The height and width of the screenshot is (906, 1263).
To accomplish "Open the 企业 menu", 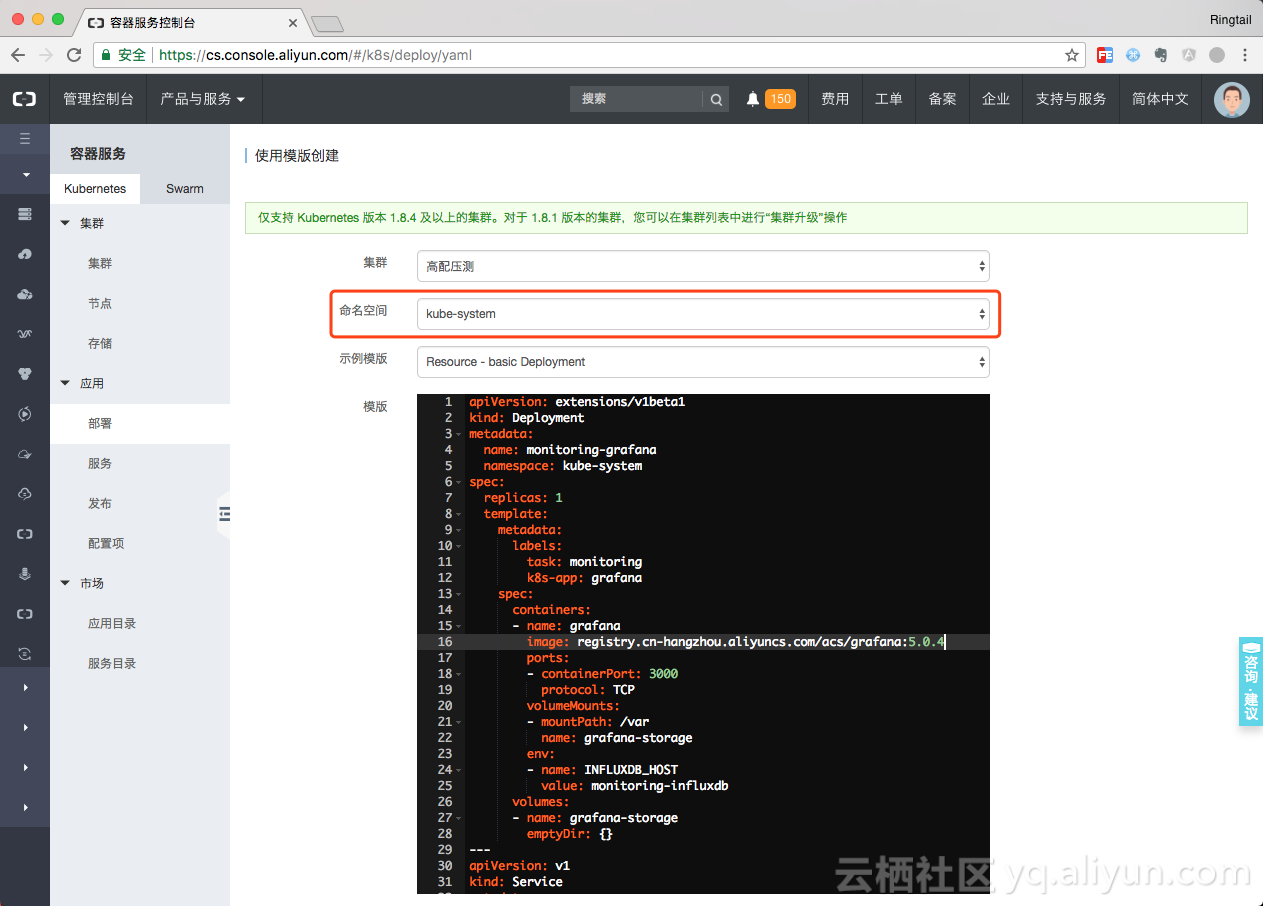I will pos(996,99).
